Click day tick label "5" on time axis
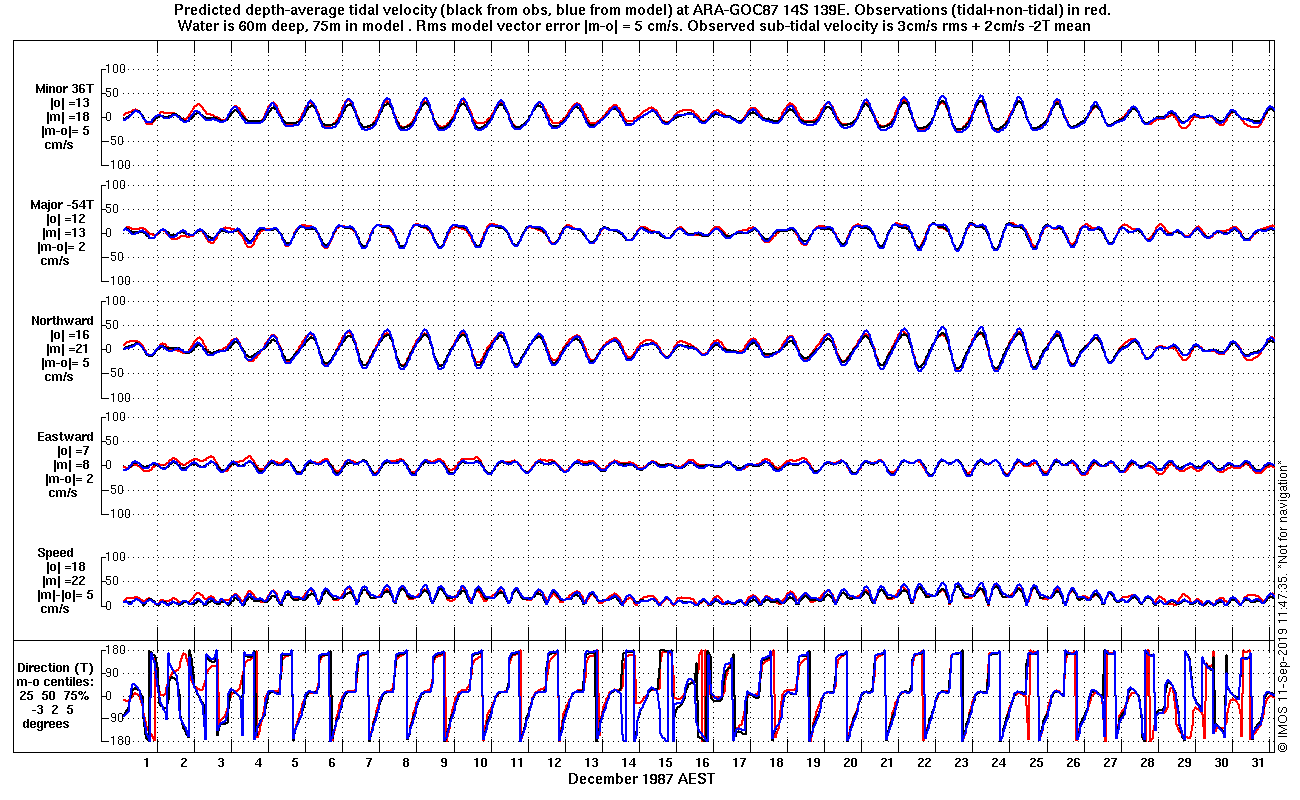The height and width of the screenshot is (800, 1300). click(295, 762)
